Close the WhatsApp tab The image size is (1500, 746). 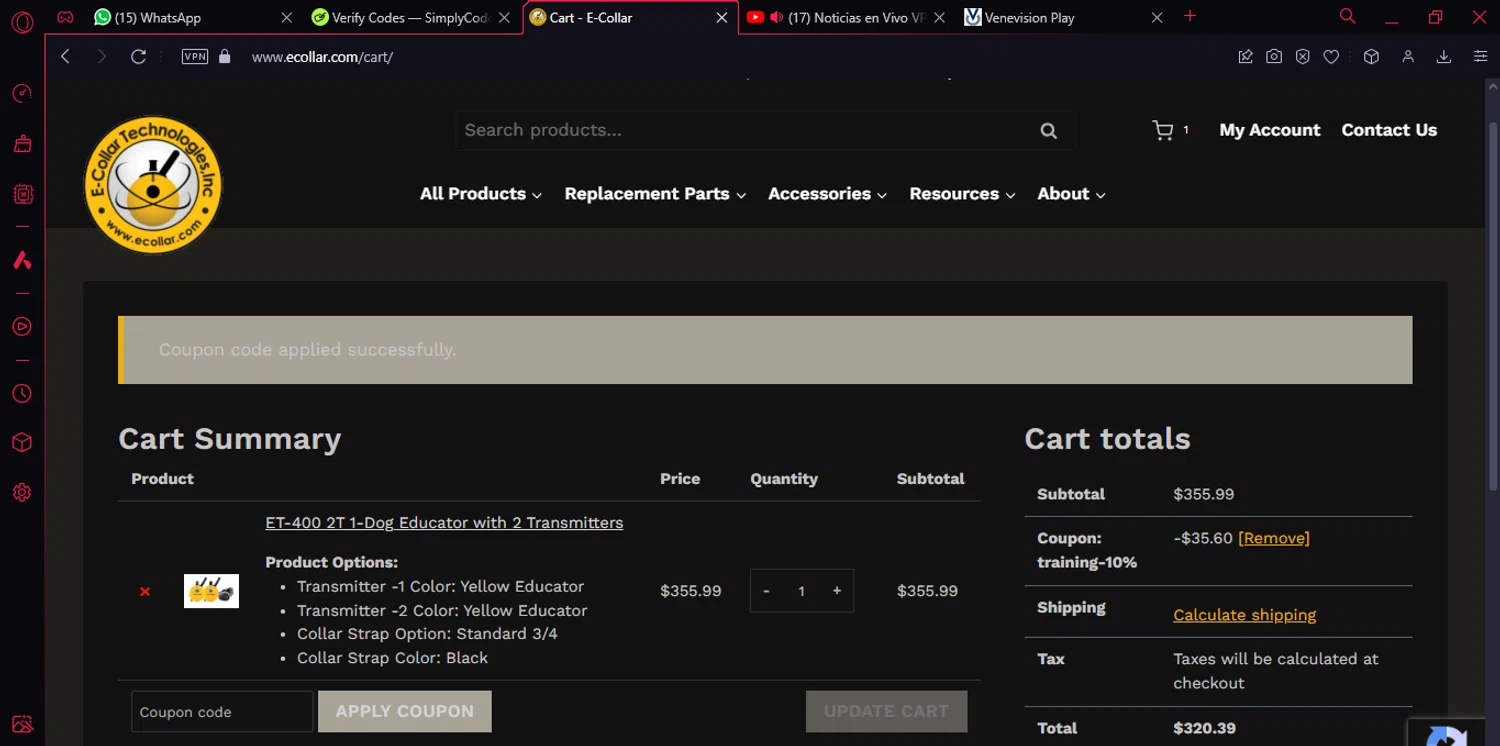[x=287, y=17]
